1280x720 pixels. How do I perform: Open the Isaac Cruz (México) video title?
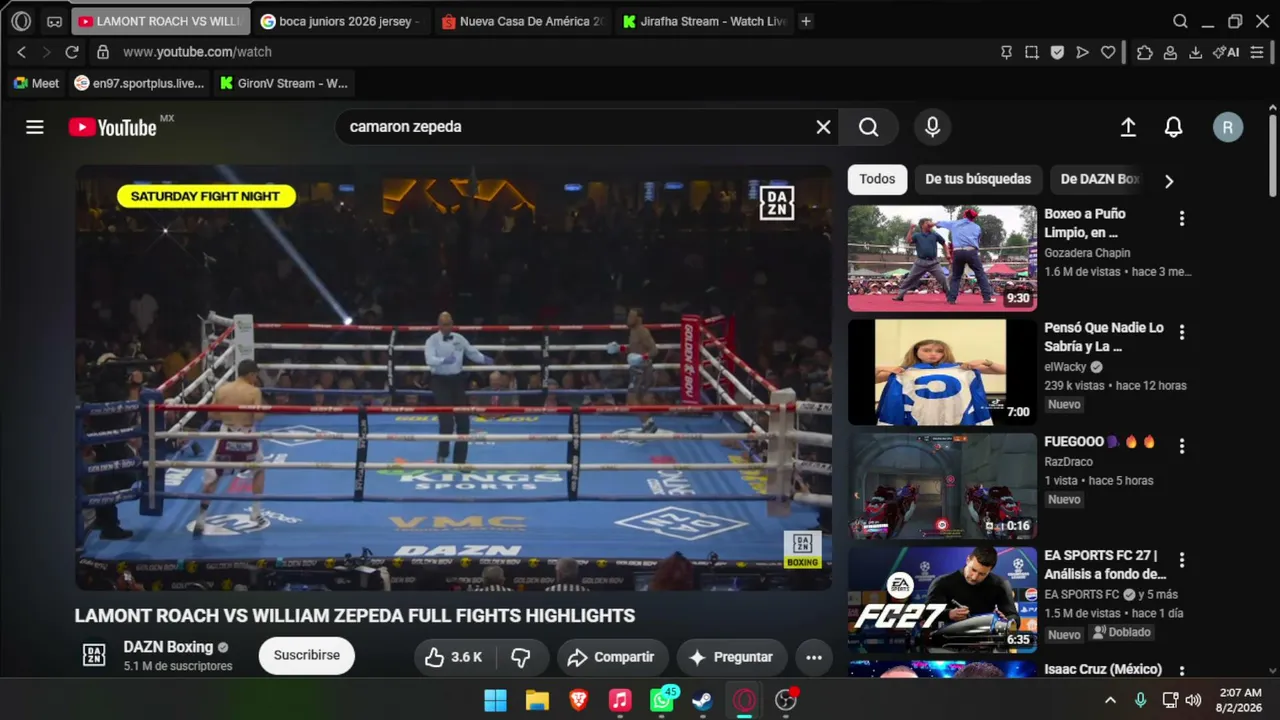click(1103, 669)
